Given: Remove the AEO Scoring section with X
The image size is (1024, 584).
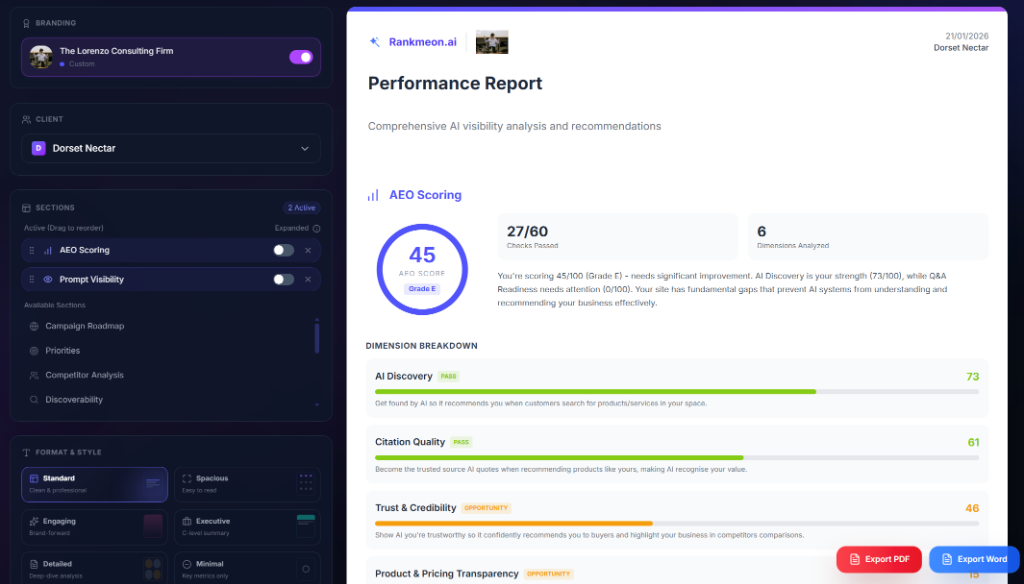Looking at the screenshot, I should [308, 250].
